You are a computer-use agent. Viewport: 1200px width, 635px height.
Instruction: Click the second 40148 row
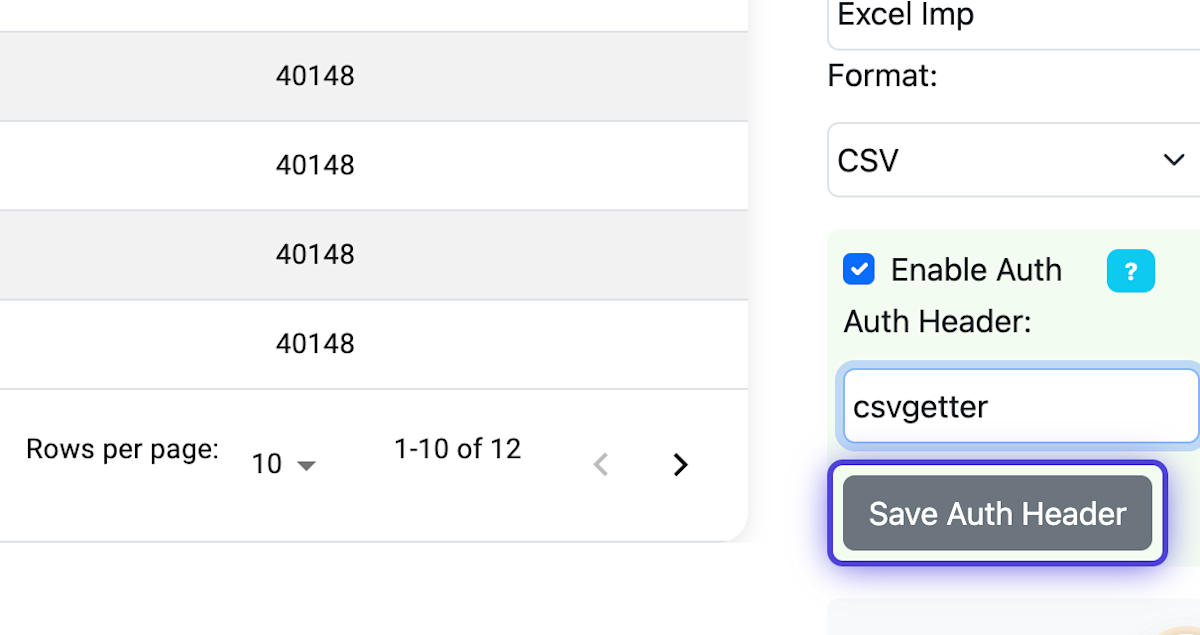point(315,165)
